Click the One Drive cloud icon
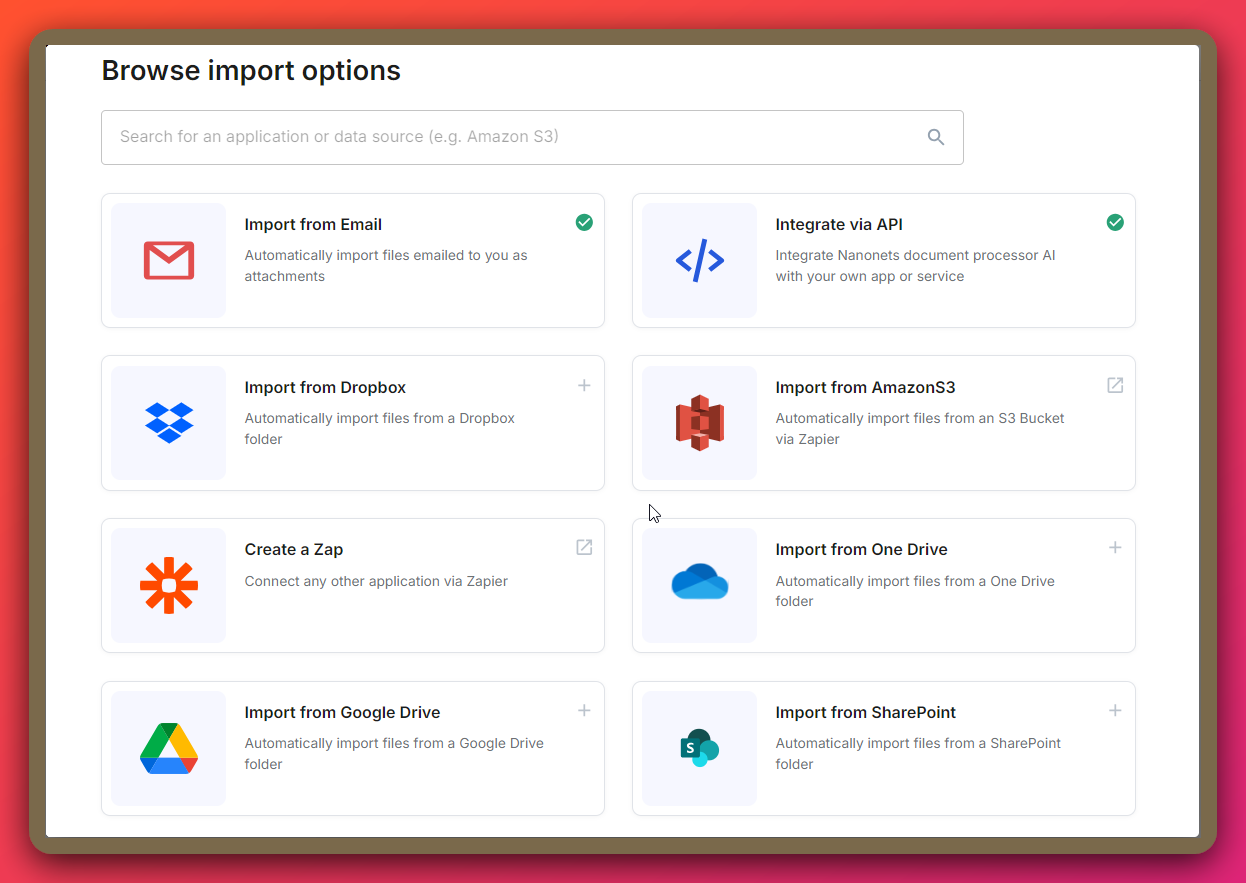Viewport: 1246px width, 883px height. tap(698, 586)
